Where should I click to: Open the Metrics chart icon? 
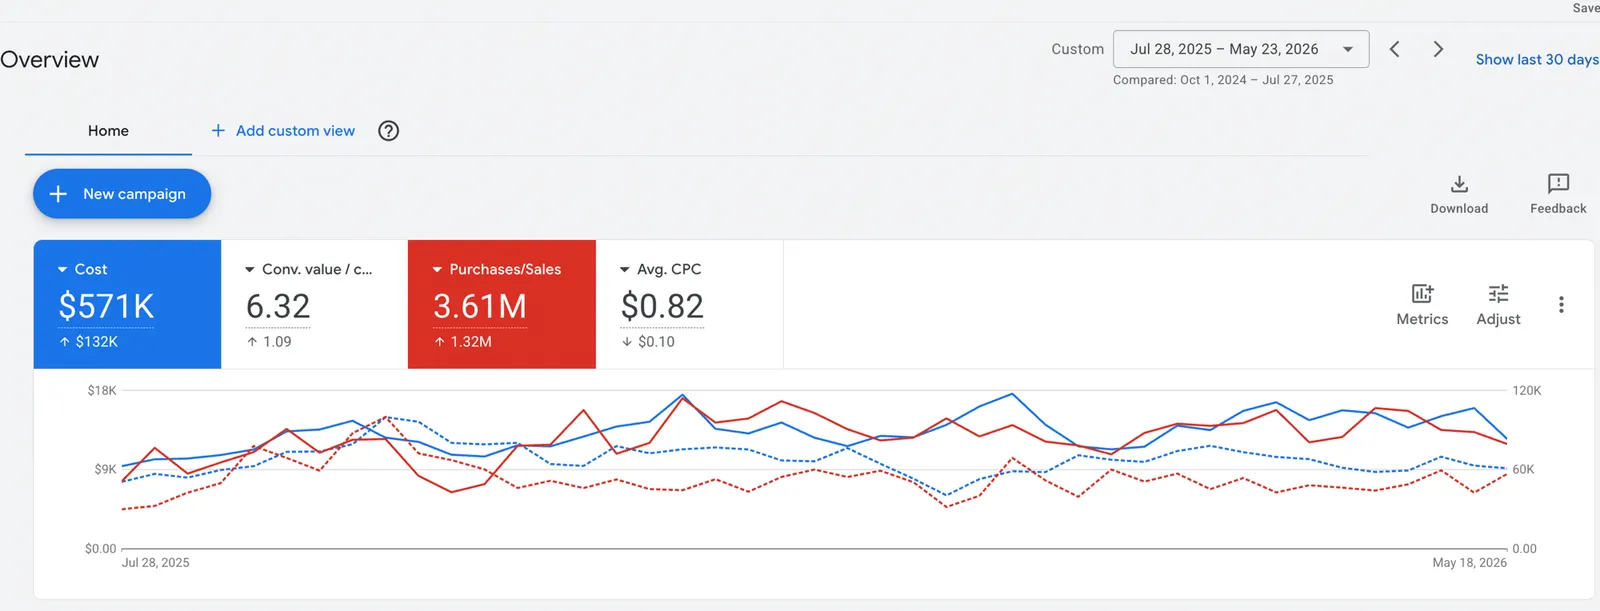1422,293
